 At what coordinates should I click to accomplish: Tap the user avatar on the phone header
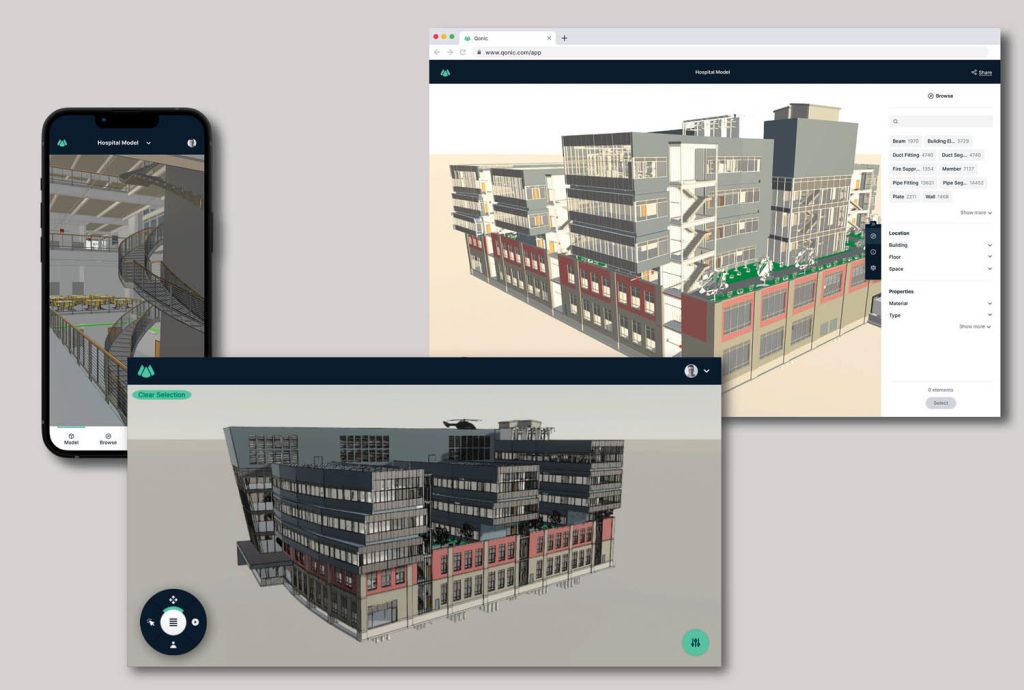(190, 141)
